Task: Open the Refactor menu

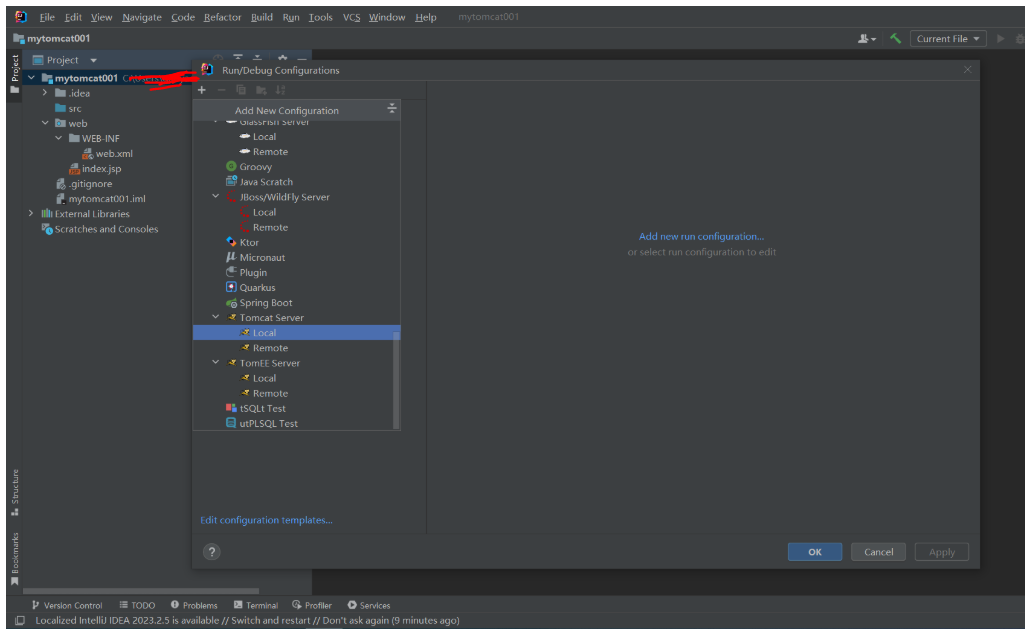Action: (x=222, y=17)
